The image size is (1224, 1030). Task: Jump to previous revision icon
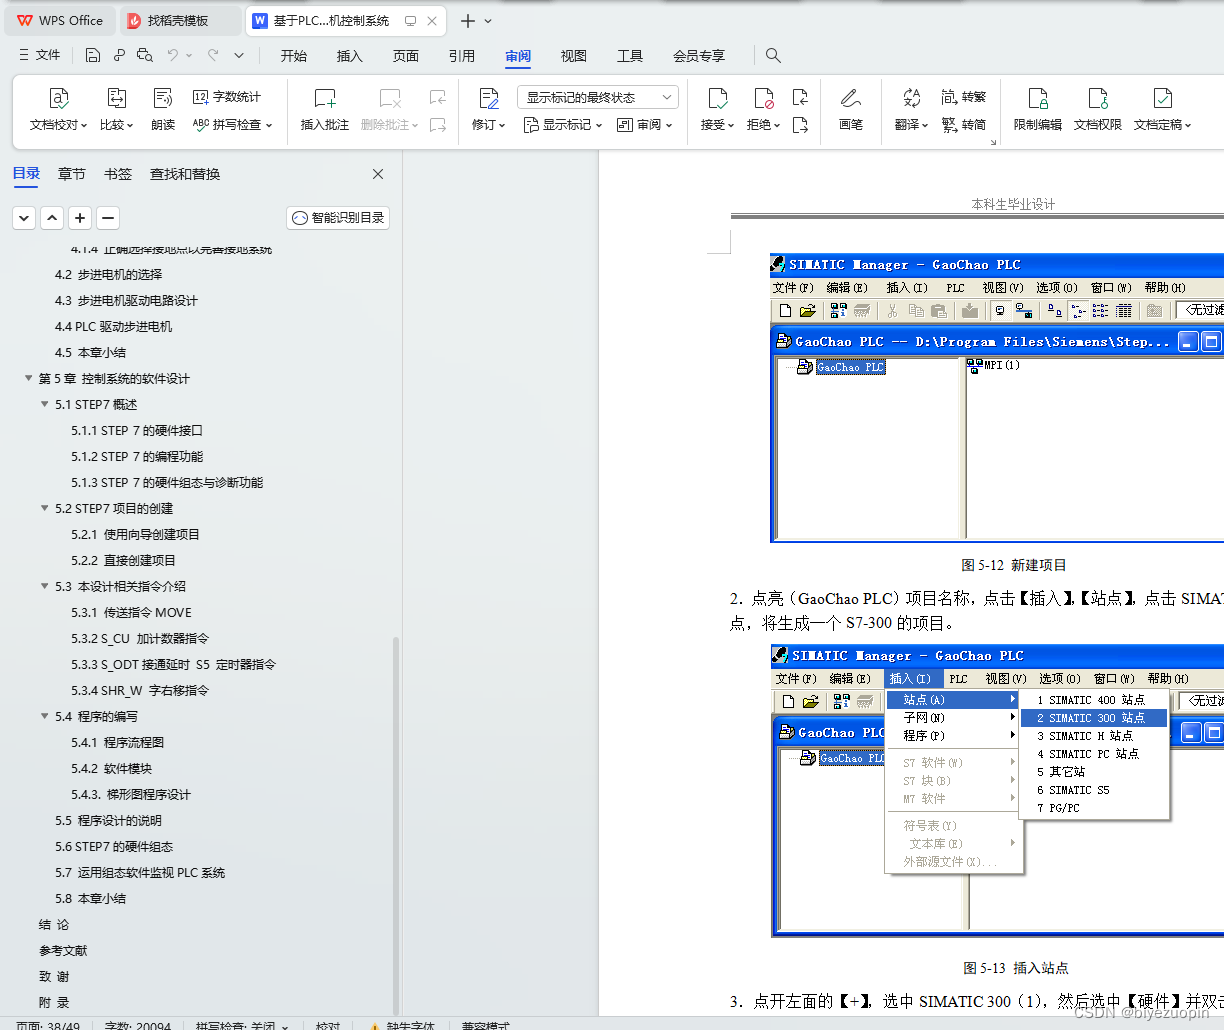point(800,97)
